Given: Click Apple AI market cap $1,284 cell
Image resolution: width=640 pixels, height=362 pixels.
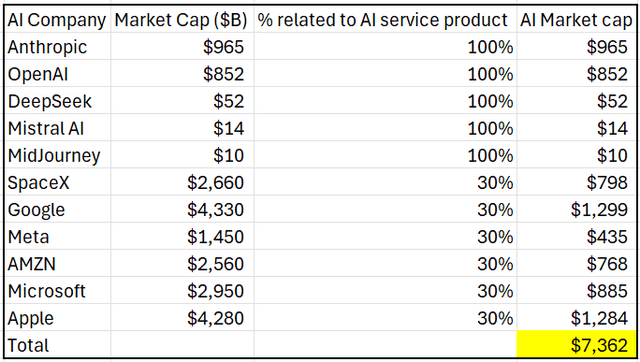Looking at the screenshot, I should (x=576, y=318).
